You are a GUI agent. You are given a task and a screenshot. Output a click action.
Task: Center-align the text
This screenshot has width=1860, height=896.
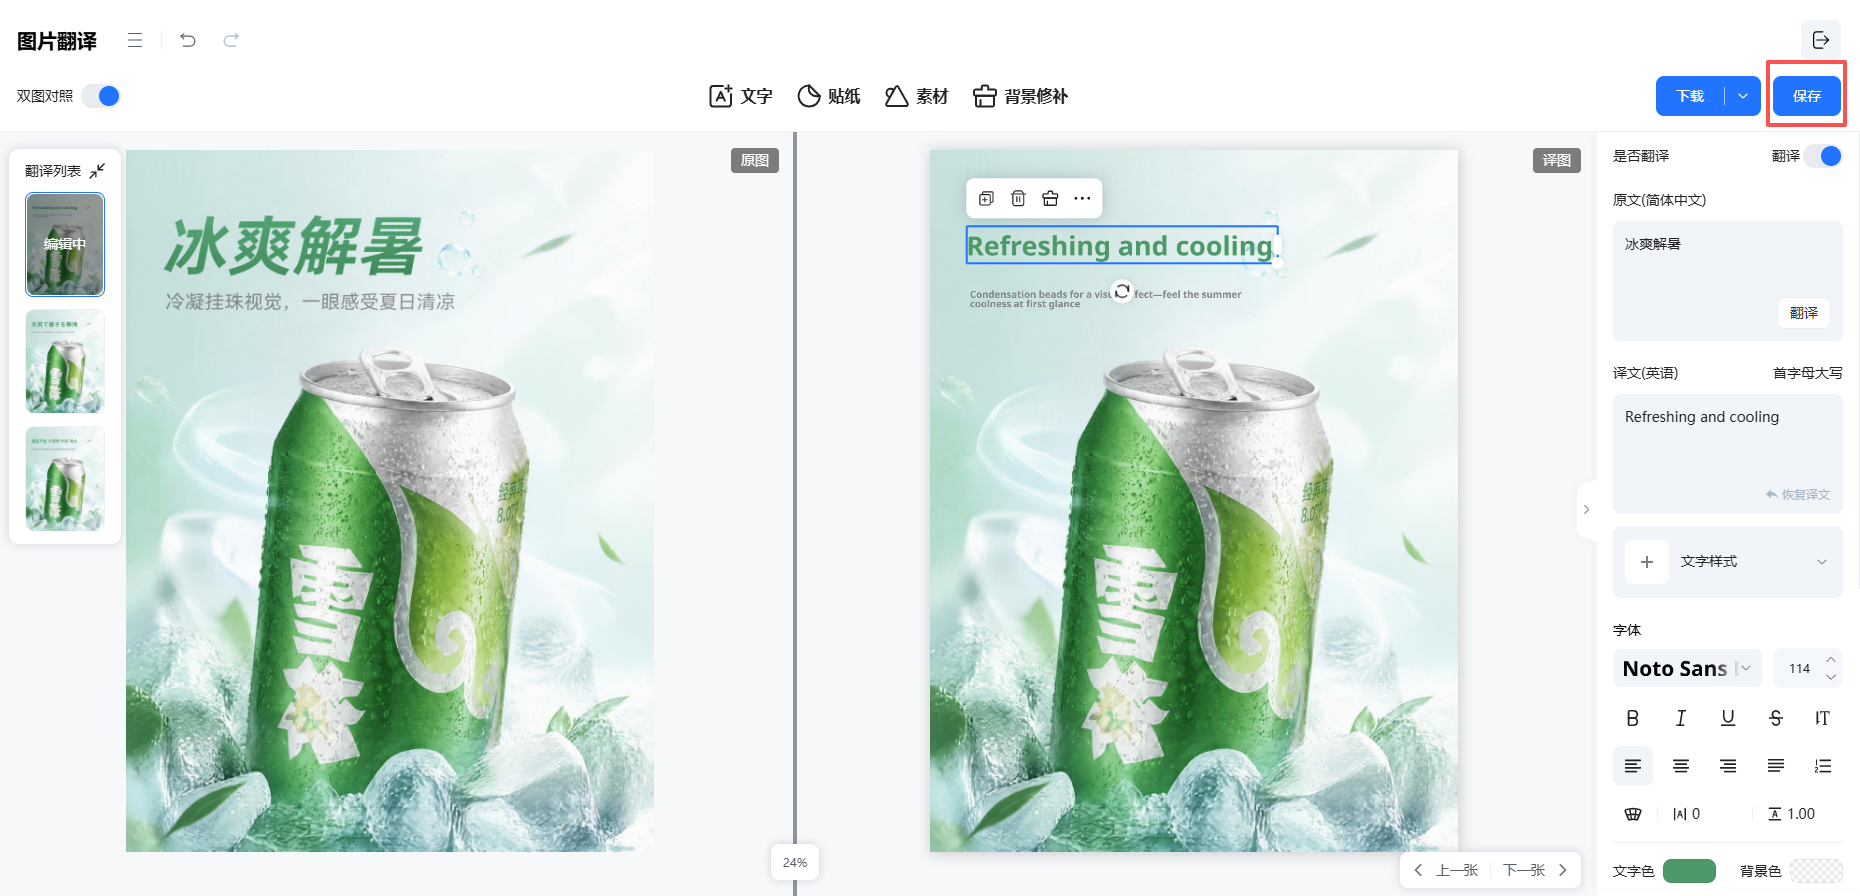click(x=1681, y=766)
